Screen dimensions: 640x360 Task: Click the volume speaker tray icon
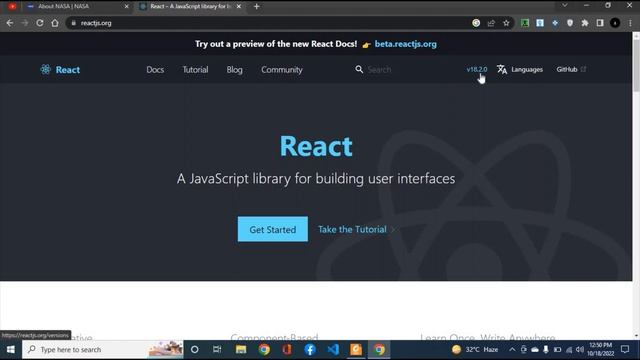tap(580, 349)
